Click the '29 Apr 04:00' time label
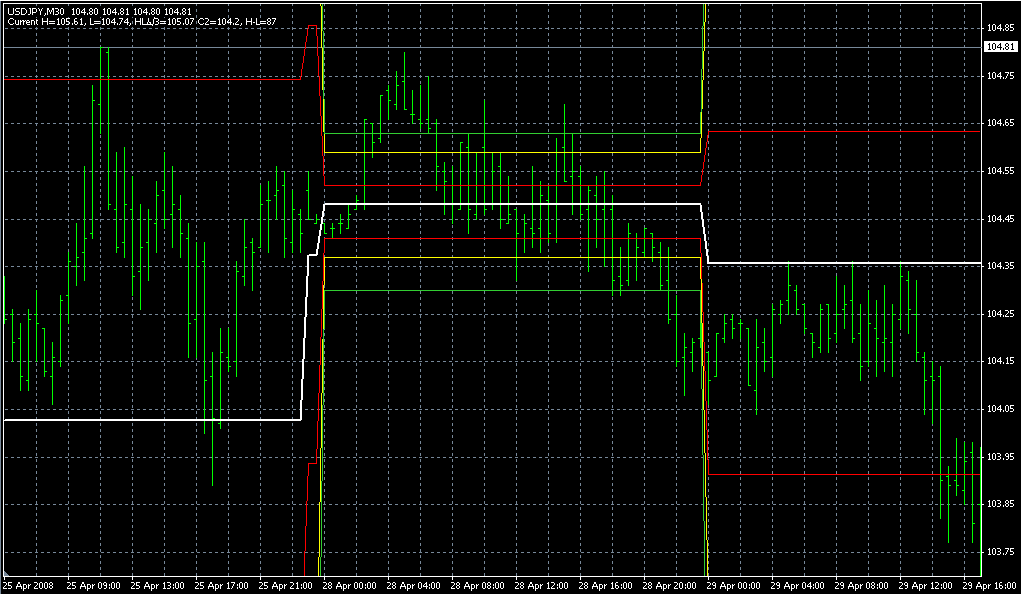 coord(799,586)
